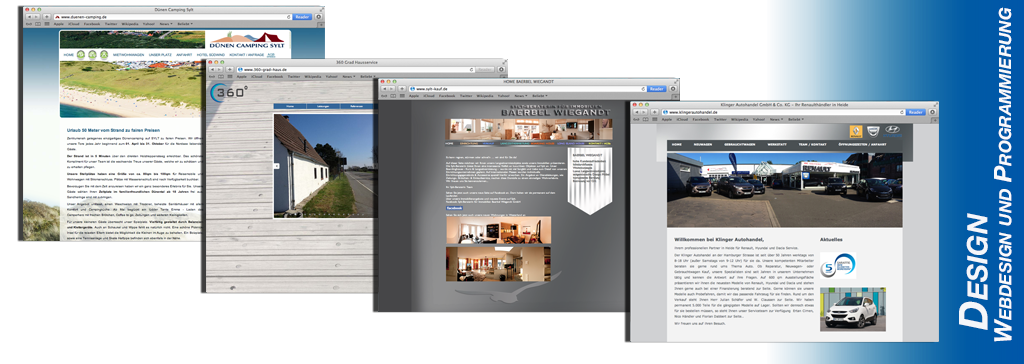Screen dimensions: 1024x364
Task: Open News dropdown in Klinger Autohandel window
Action: (776, 120)
